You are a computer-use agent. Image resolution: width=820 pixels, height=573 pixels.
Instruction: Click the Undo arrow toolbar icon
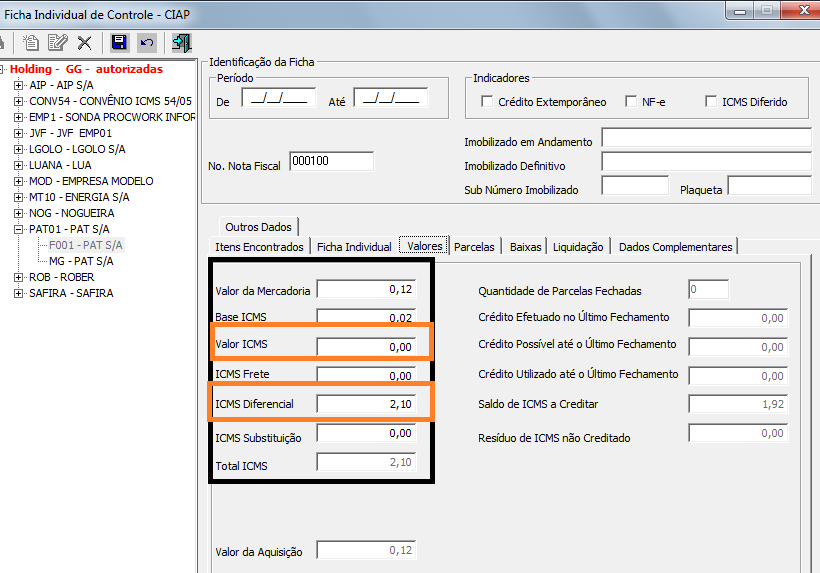pos(146,43)
